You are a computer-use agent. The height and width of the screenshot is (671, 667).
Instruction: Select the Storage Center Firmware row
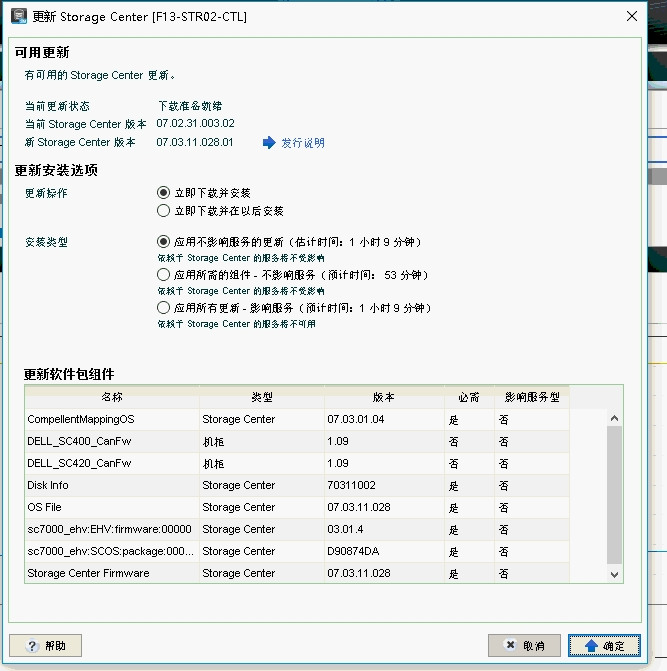(x=297, y=573)
